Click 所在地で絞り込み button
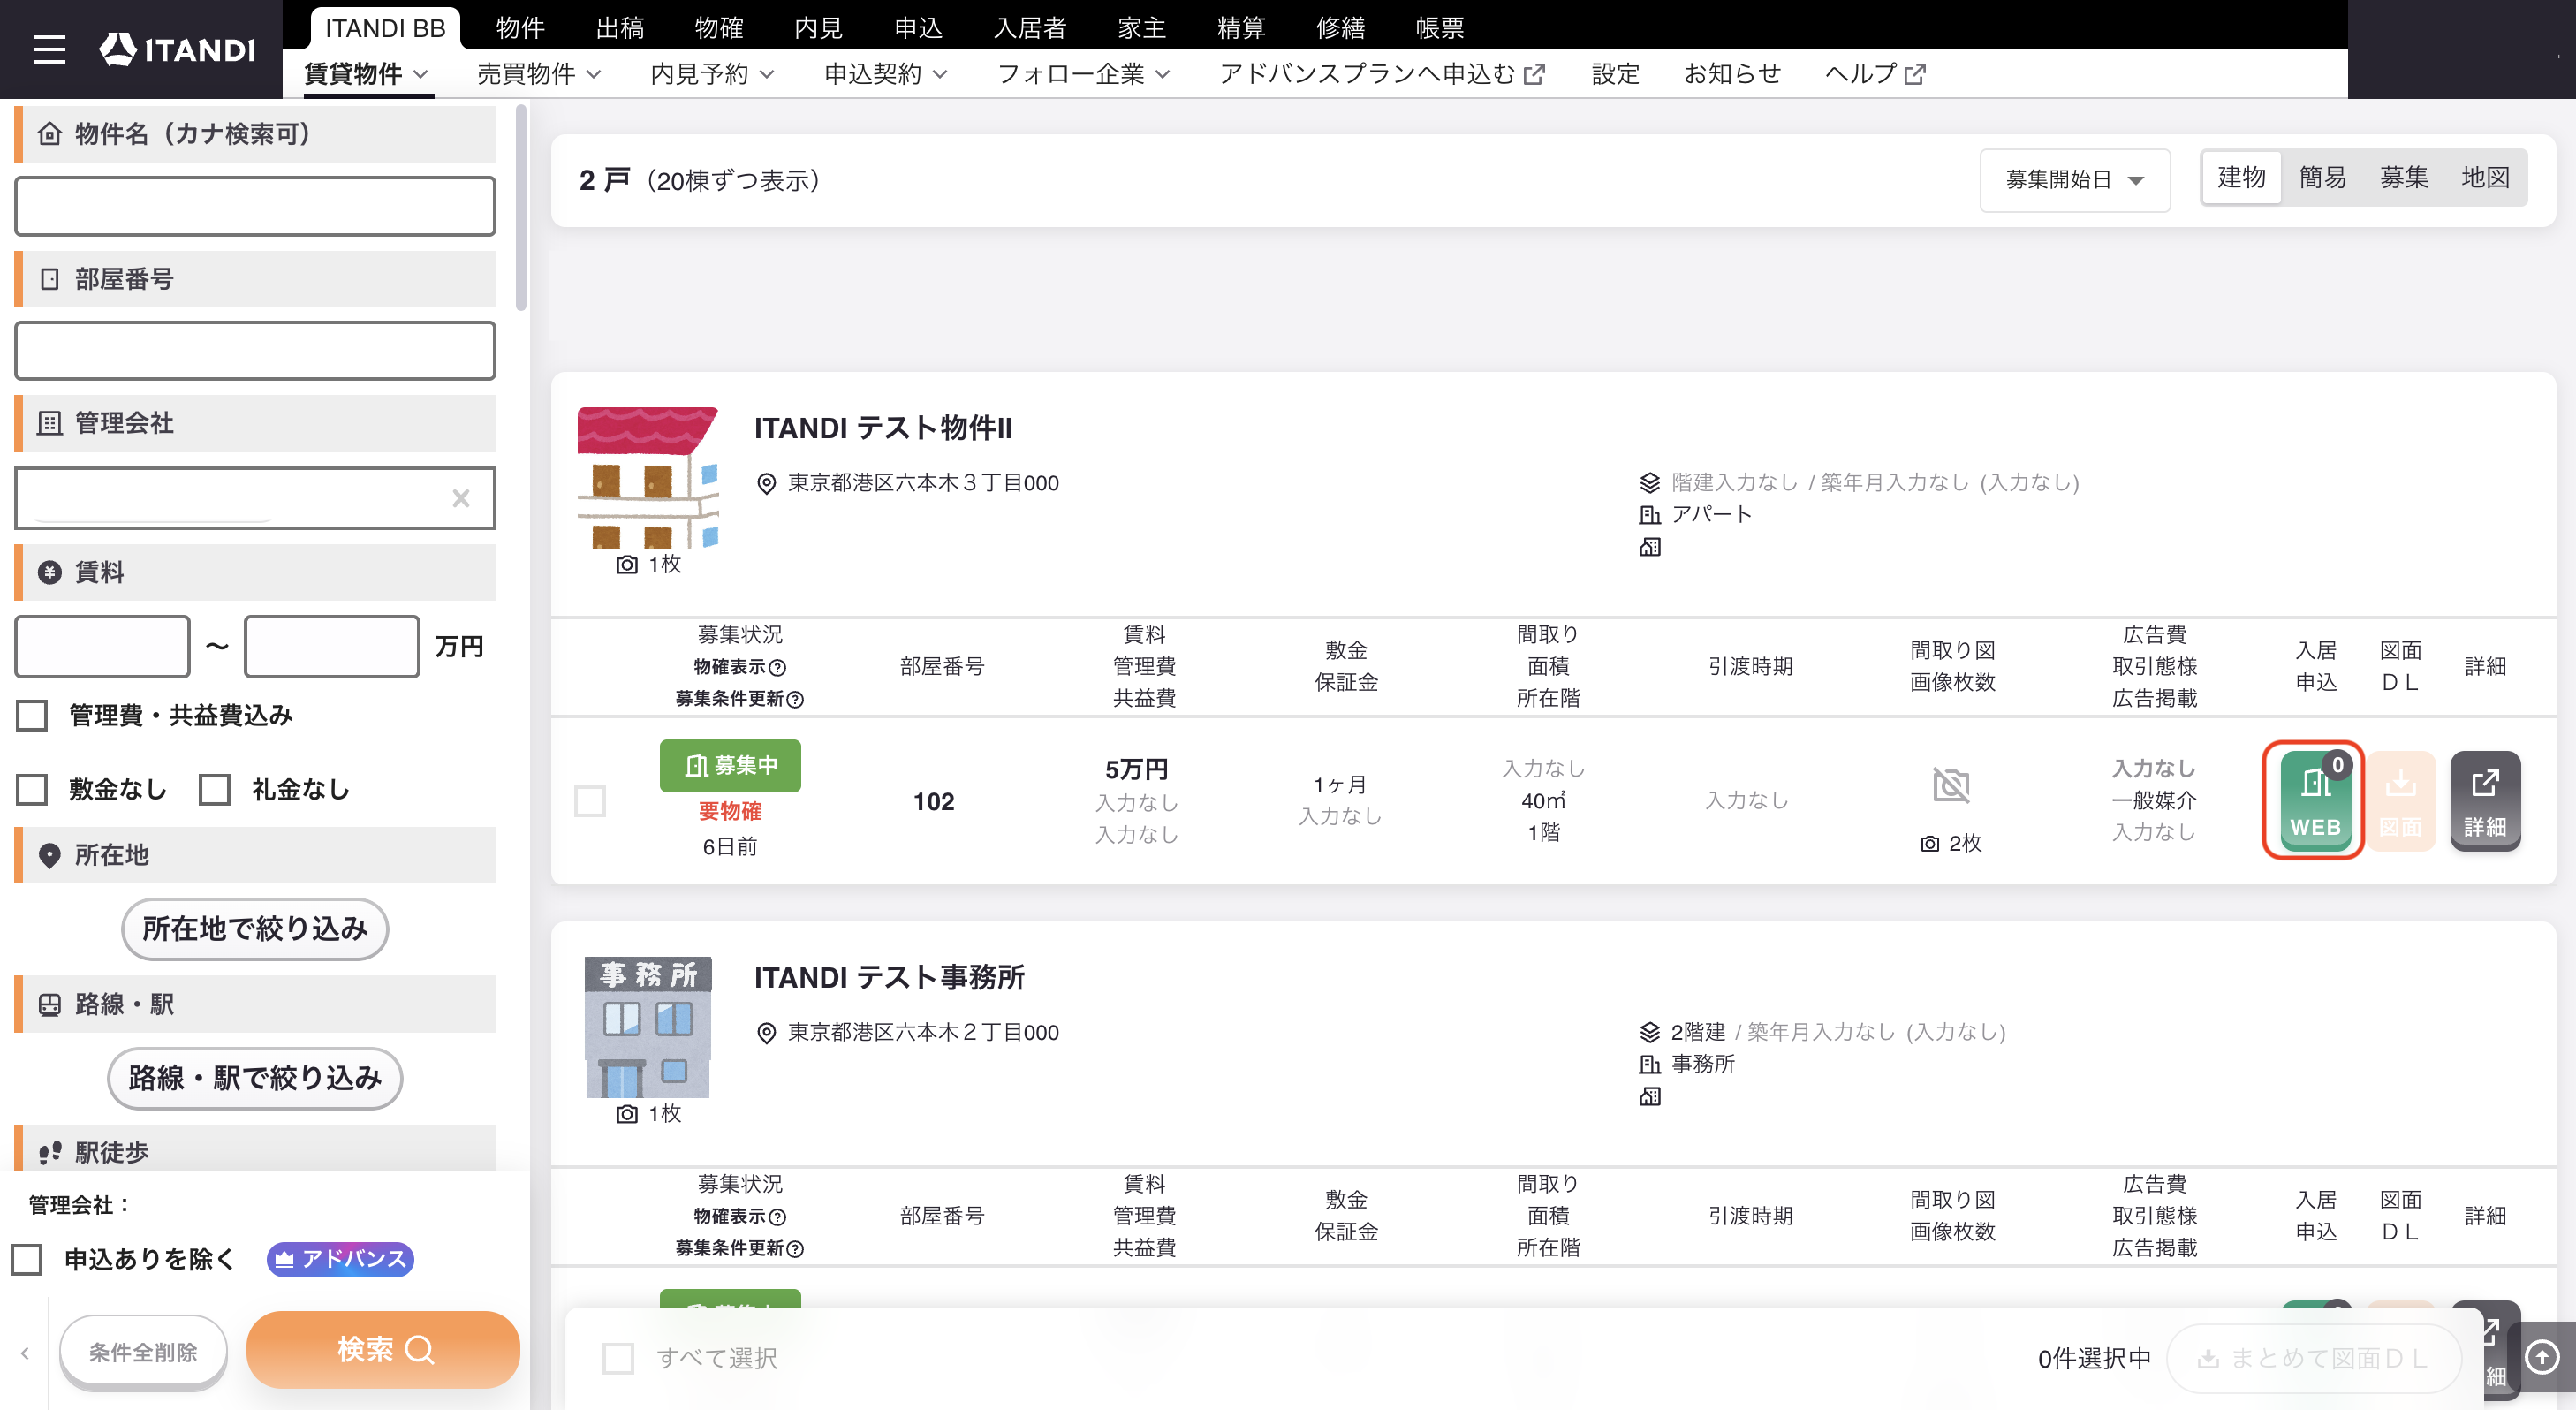Viewport: 2576px width, 1410px height. 255,928
